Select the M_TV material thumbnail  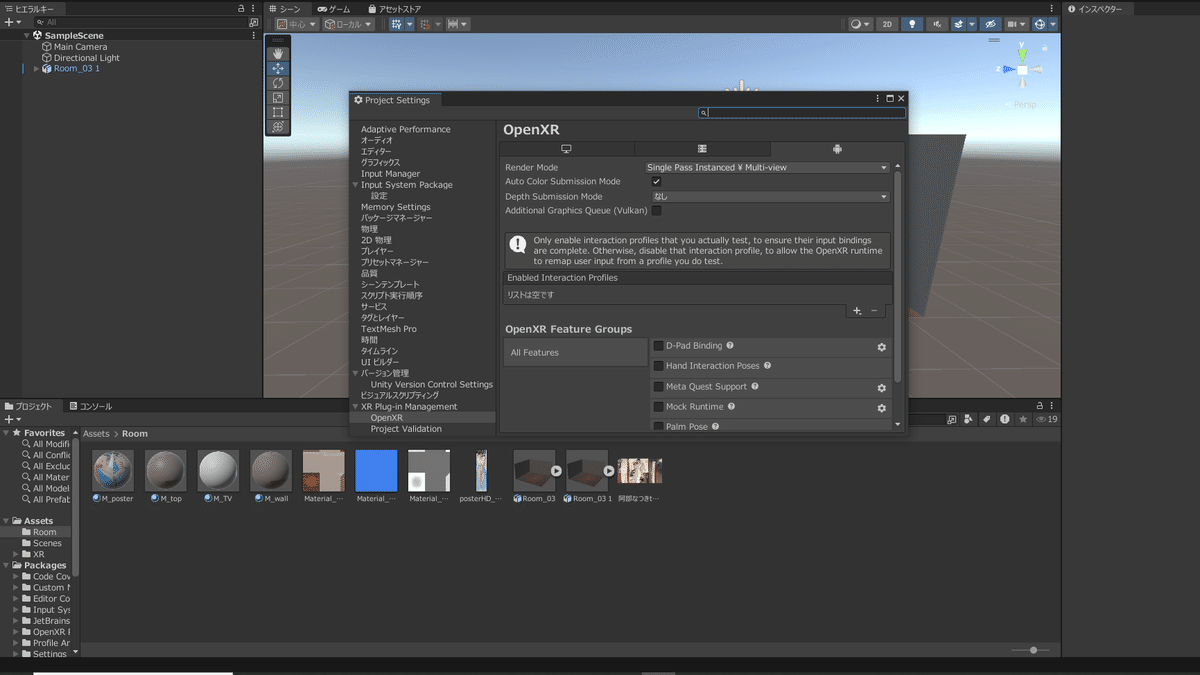pos(218,470)
